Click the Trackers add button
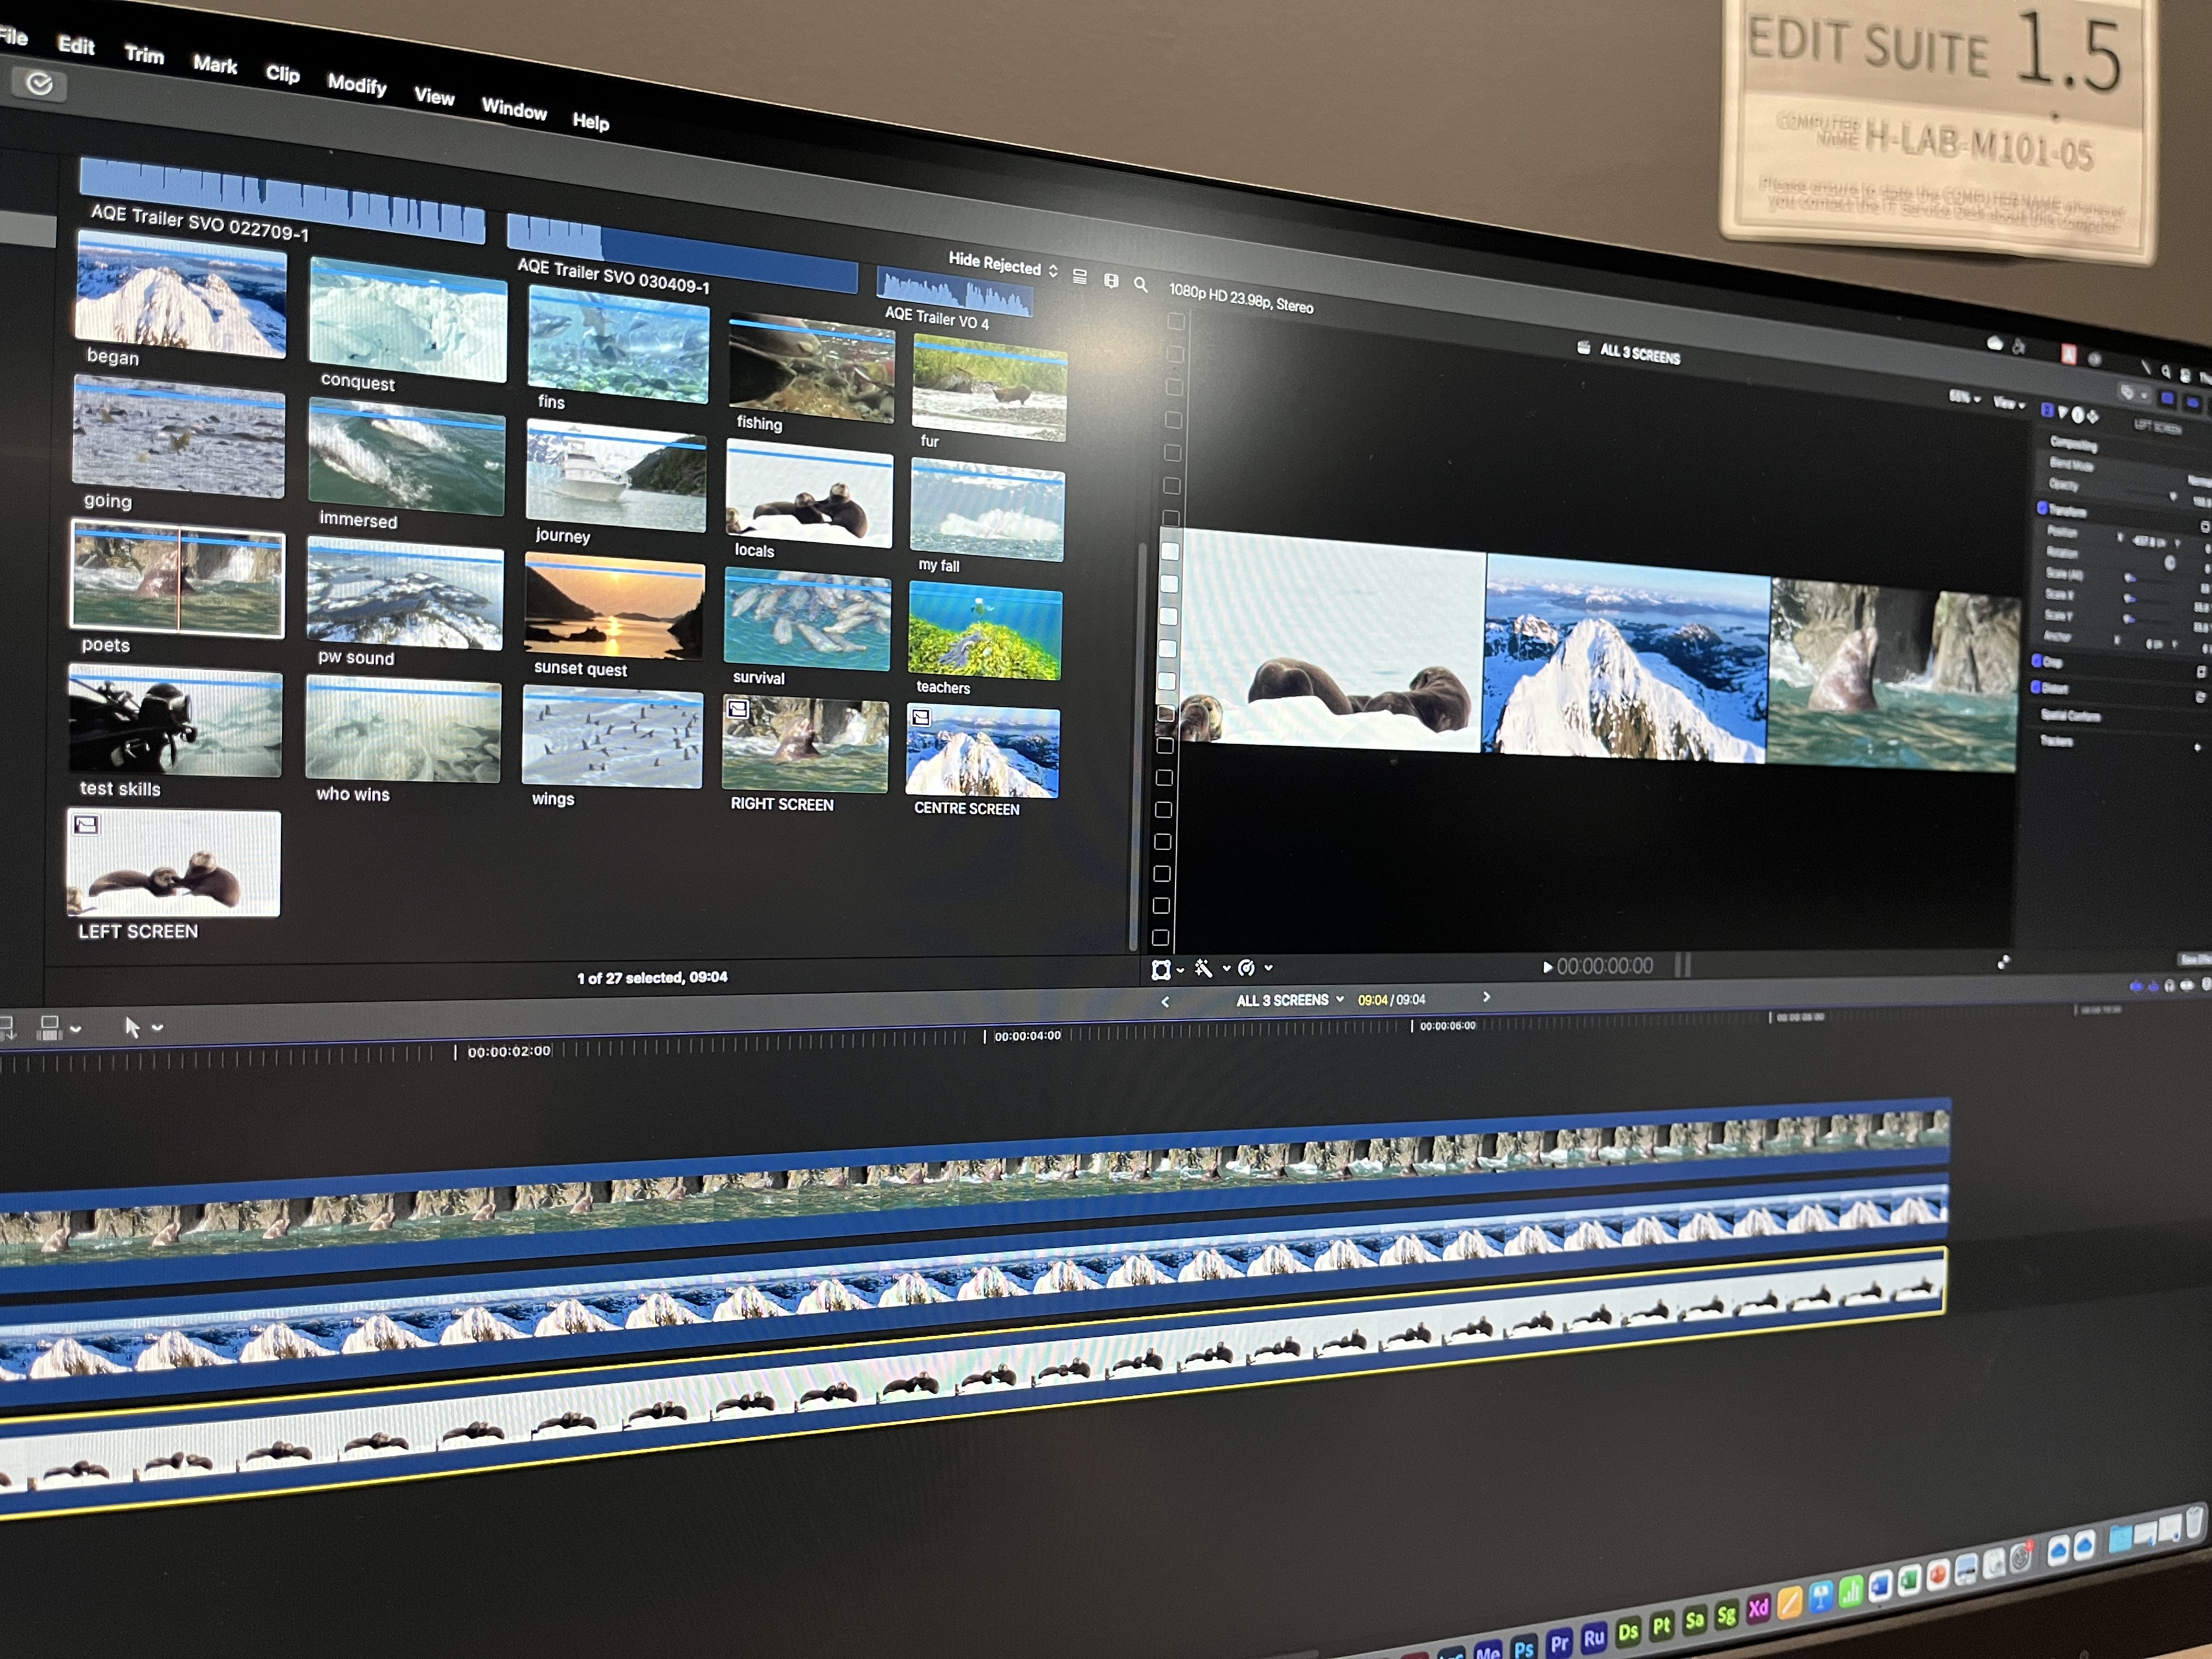 [2197, 747]
